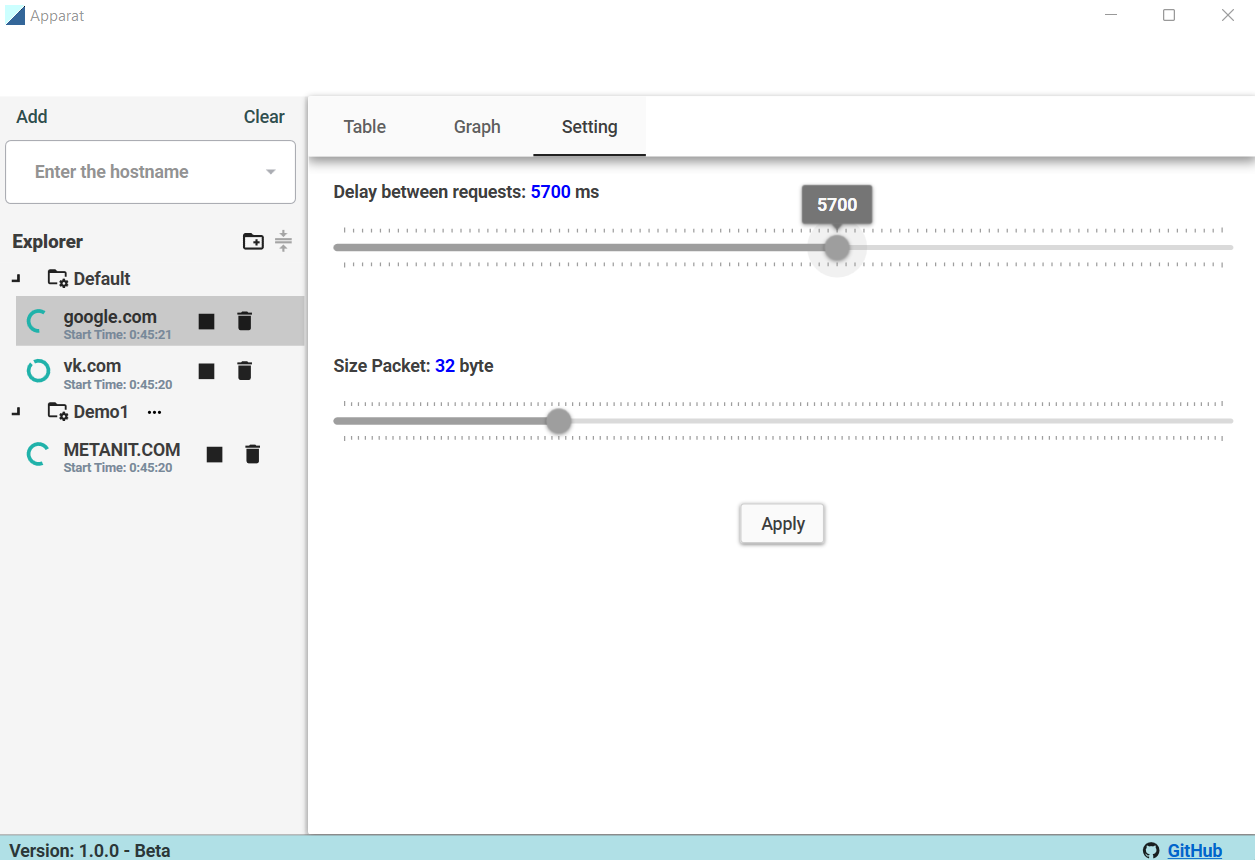The height and width of the screenshot is (860, 1255).
Task: Open the GitHub link
Action: click(1196, 850)
